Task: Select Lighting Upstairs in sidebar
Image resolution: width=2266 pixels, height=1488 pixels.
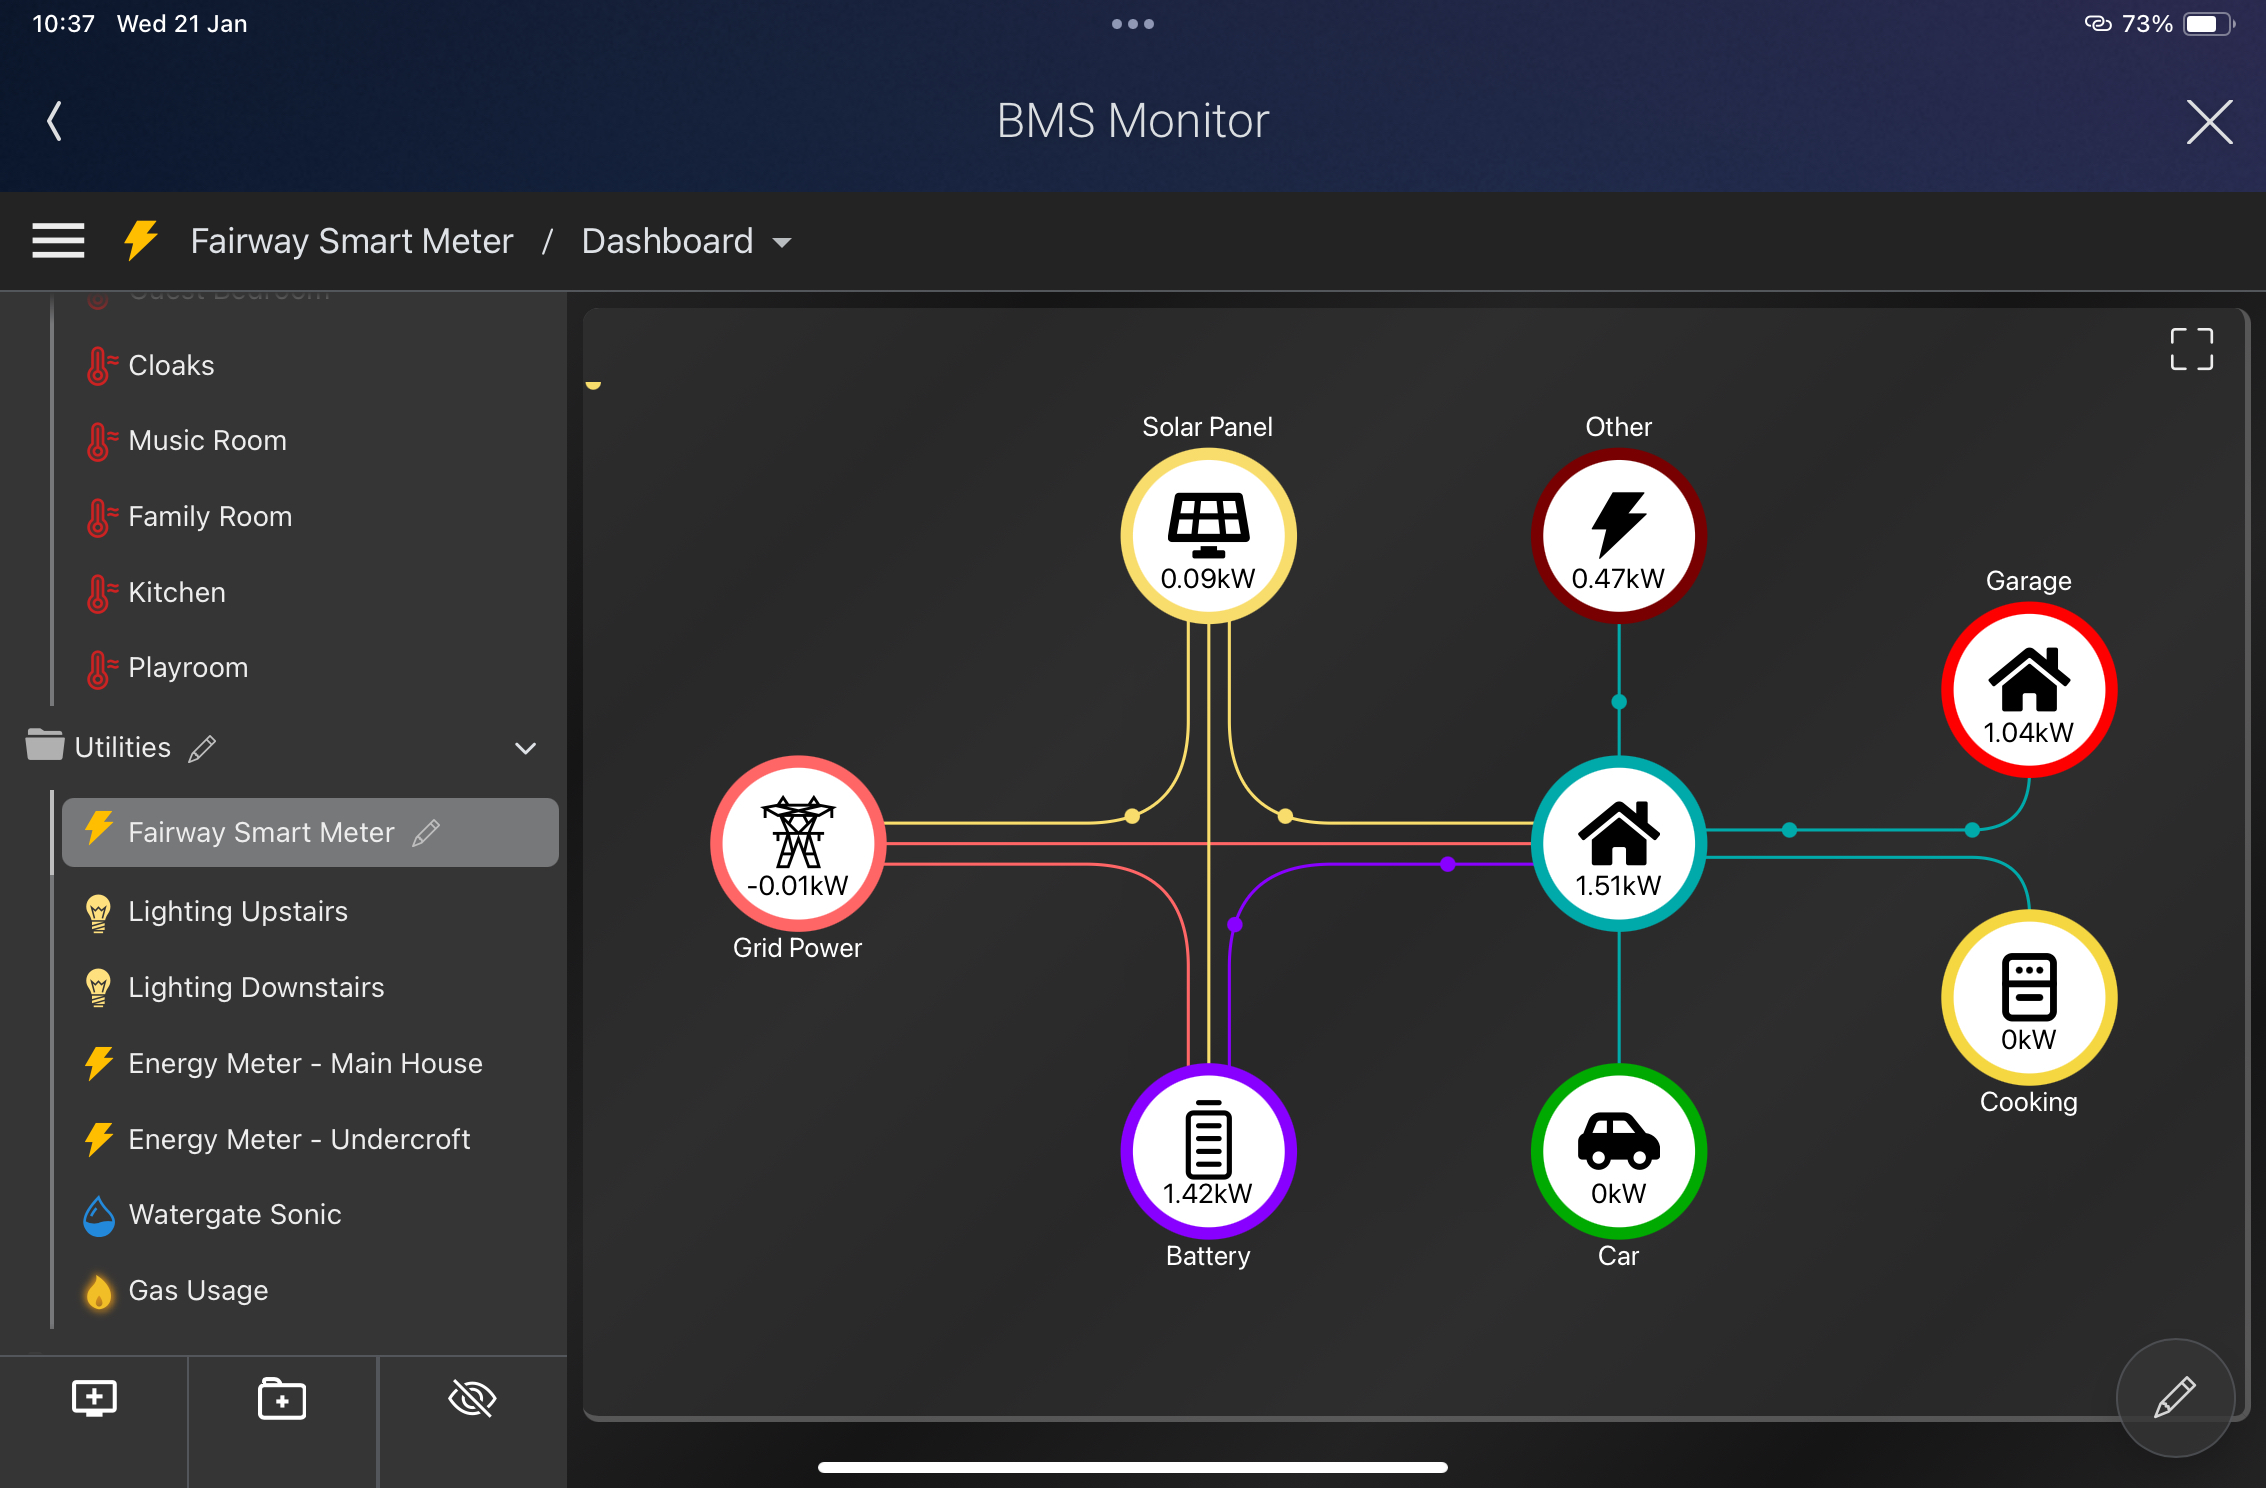Action: [x=238, y=911]
